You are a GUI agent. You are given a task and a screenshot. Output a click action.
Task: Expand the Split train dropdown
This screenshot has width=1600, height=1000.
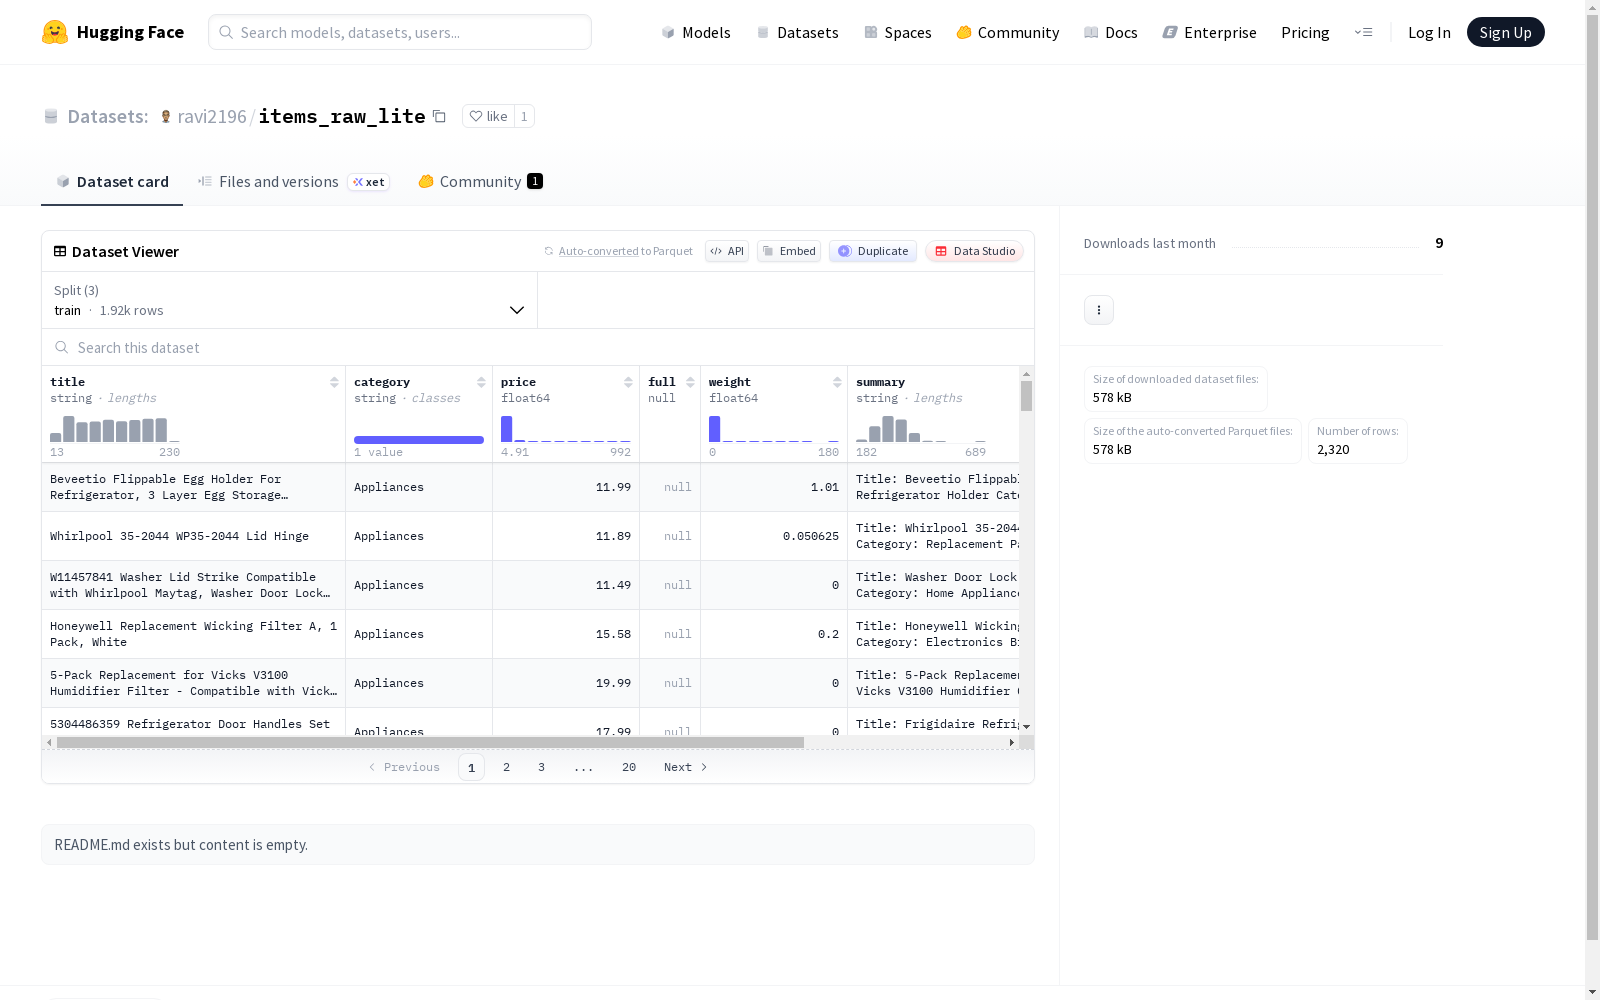(x=290, y=300)
